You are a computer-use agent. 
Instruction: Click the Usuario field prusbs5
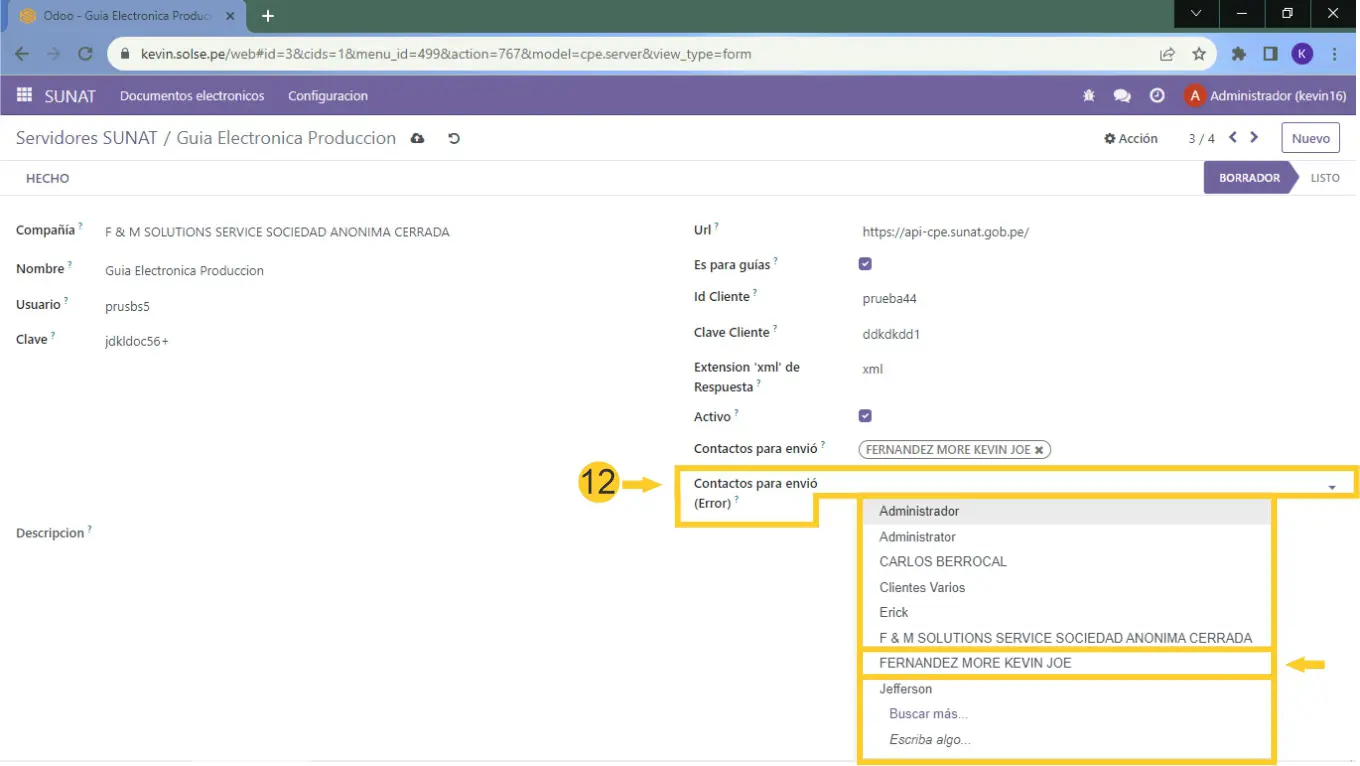click(x=127, y=306)
